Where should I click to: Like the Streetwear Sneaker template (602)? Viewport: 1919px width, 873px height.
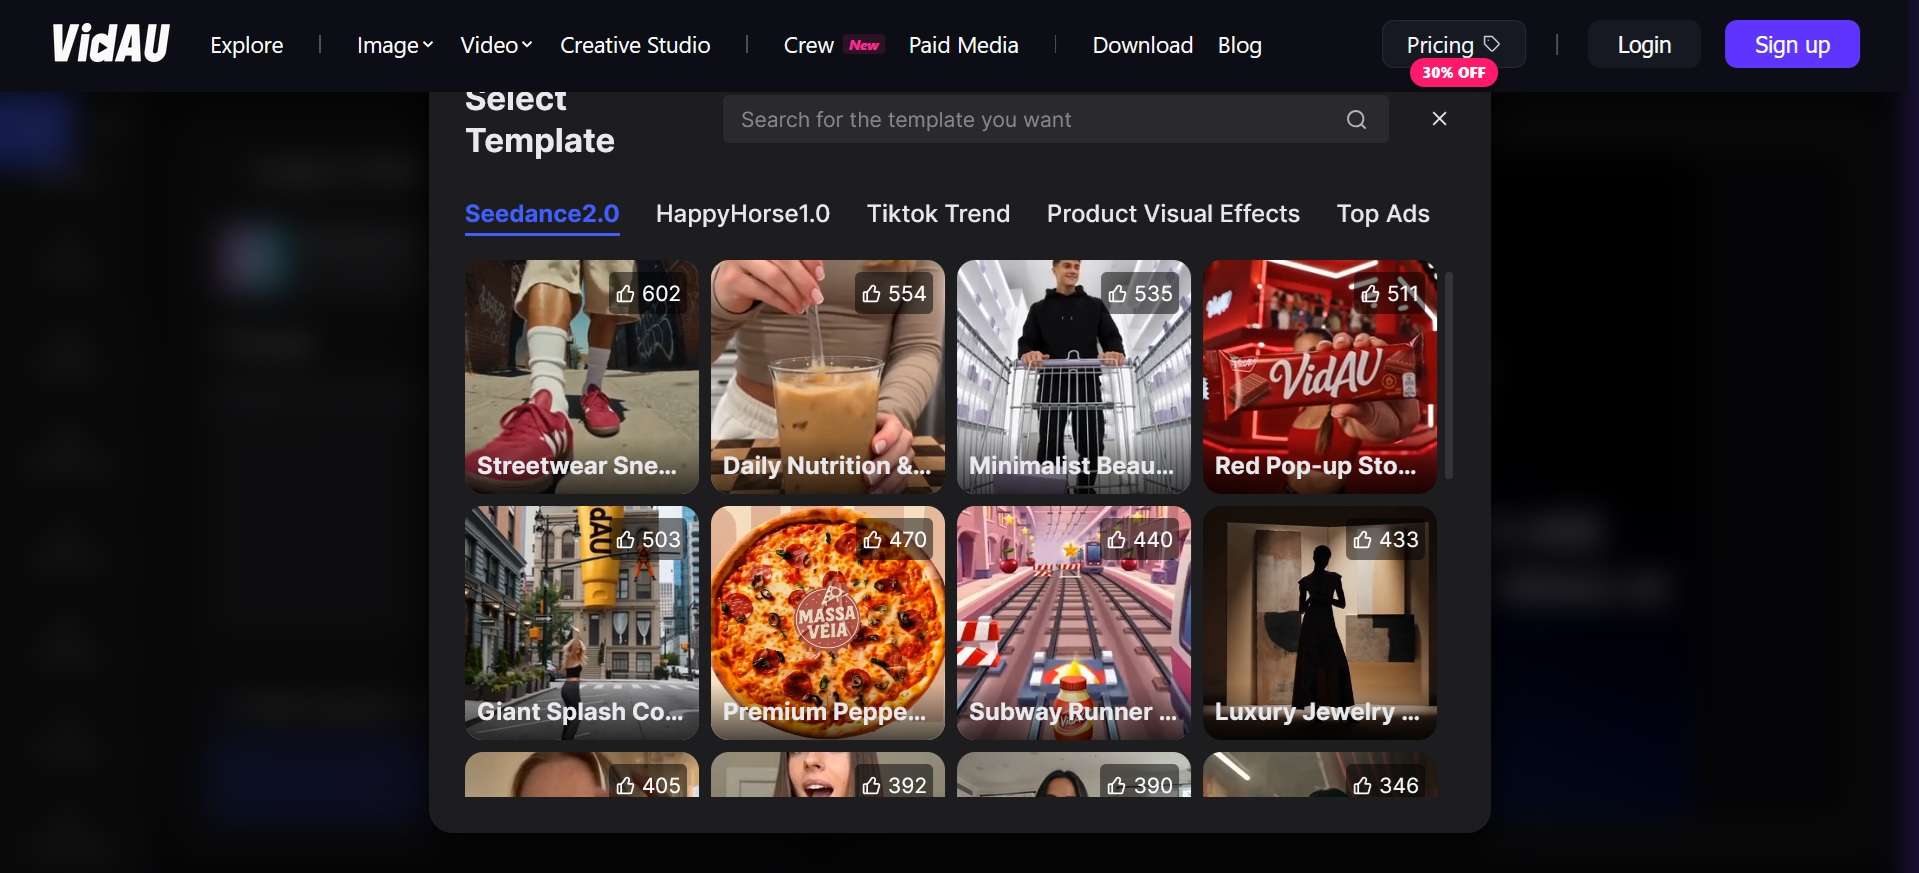point(648,293)
